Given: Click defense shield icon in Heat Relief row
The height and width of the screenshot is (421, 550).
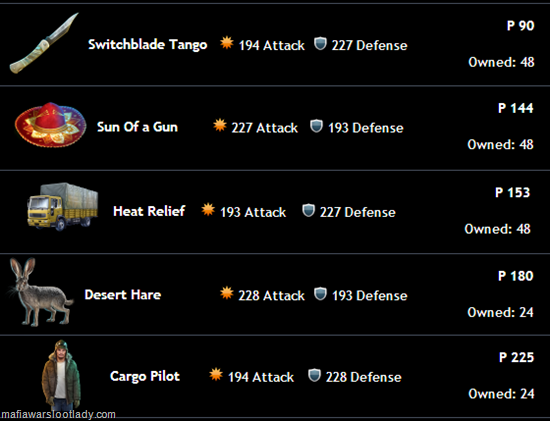Looking at the screenshot, I should tap(308, 210).
